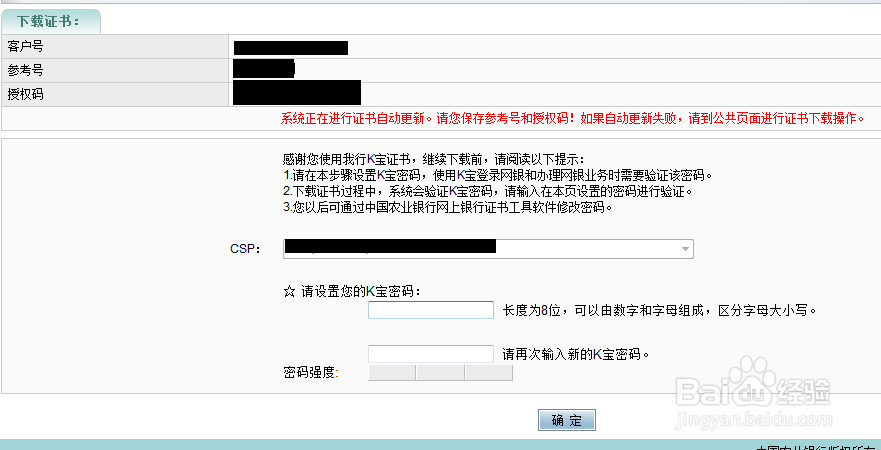881x450 pixels.
Task: Click the star icon before 请设置您的K宝密码
Action: click(289, 292)
